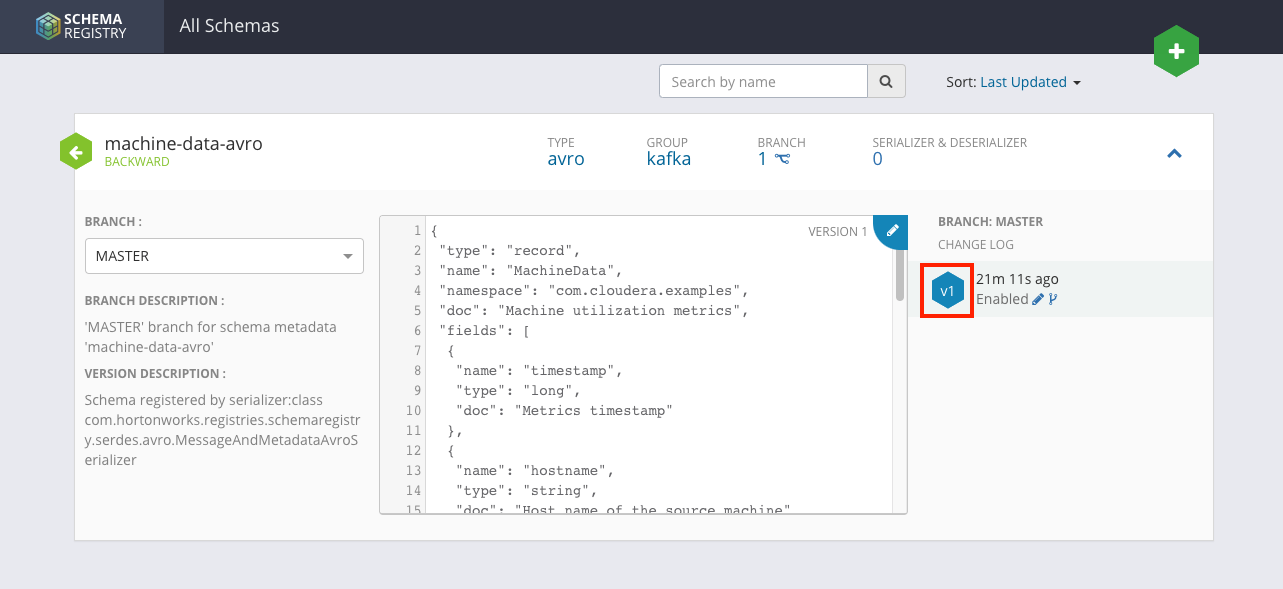The image size is (1283, 589).
Task: Click the All Schemas header title
Action: pyautogui.click(x=229, y=26)
